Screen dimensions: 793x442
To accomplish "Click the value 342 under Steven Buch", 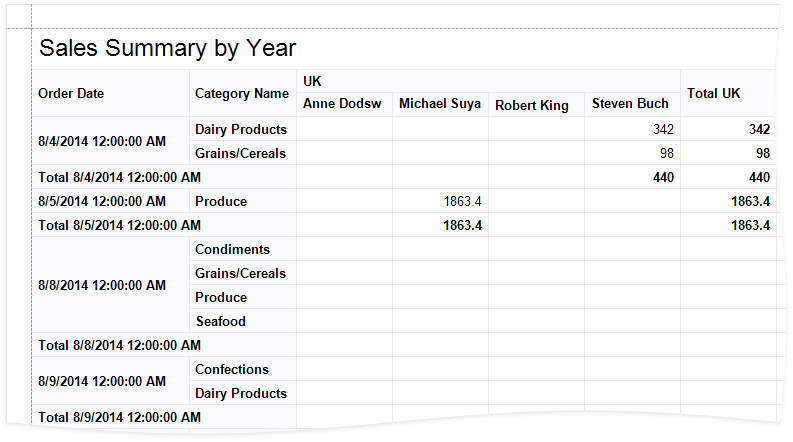I will [x=662, y=130].
